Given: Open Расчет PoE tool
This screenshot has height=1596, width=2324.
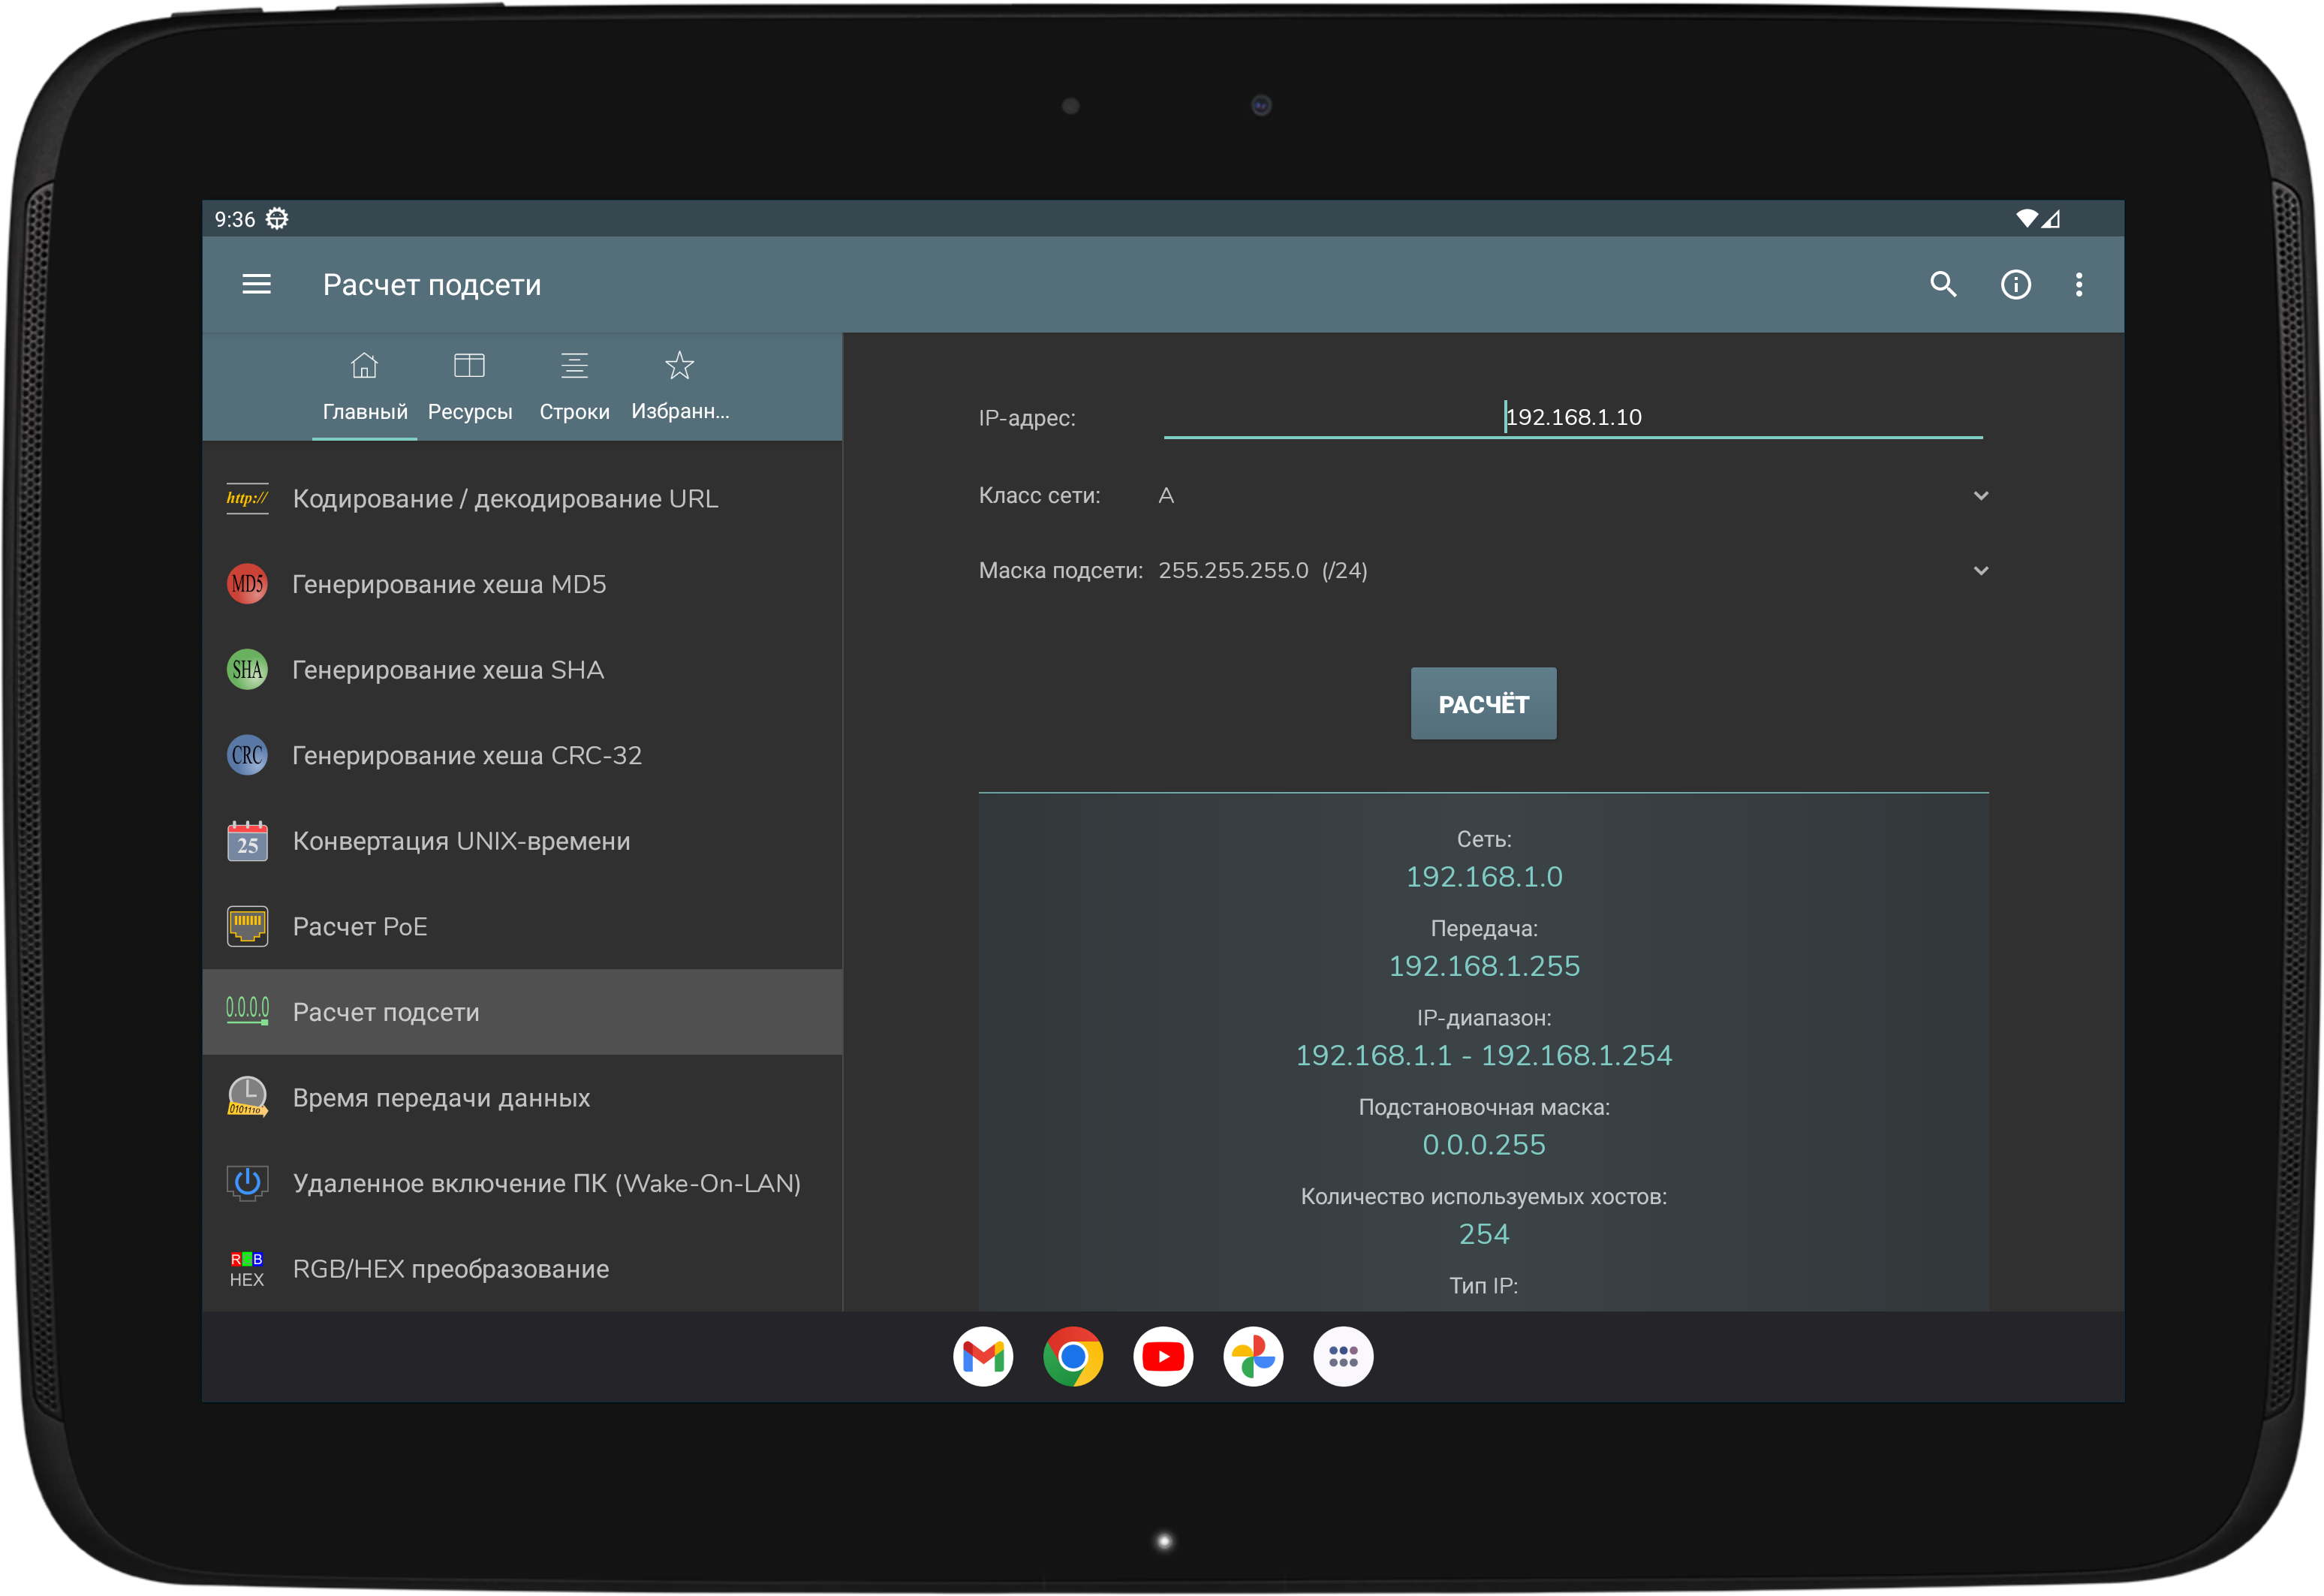Looking at the screenshot, I should point(522,927).
